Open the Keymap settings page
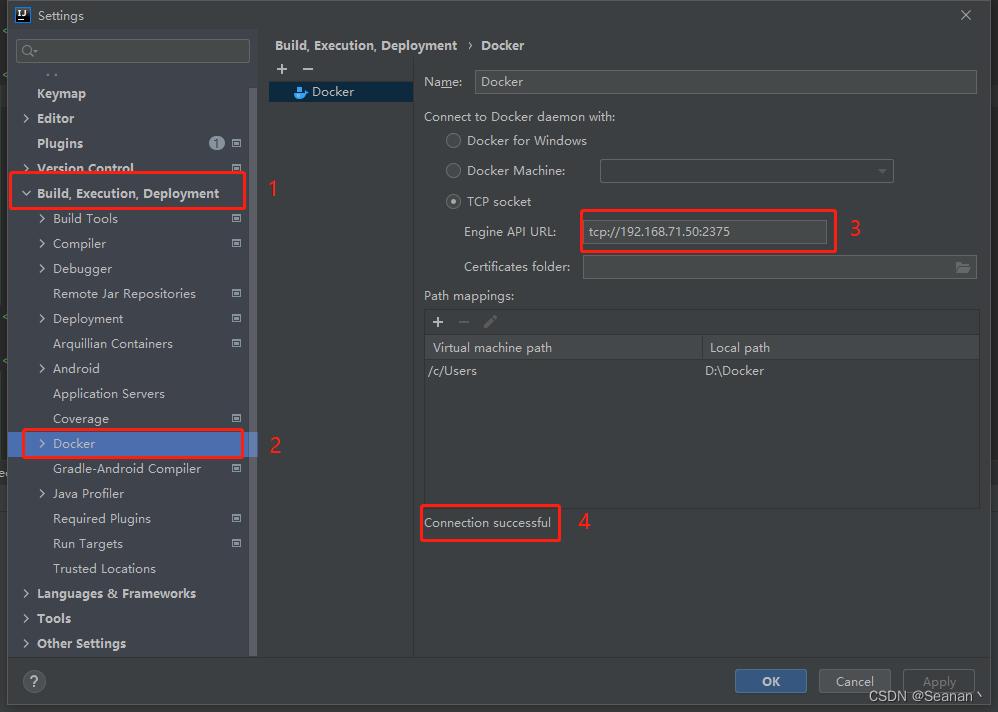The width and height of the screenshot is (998, 712). 61,94
